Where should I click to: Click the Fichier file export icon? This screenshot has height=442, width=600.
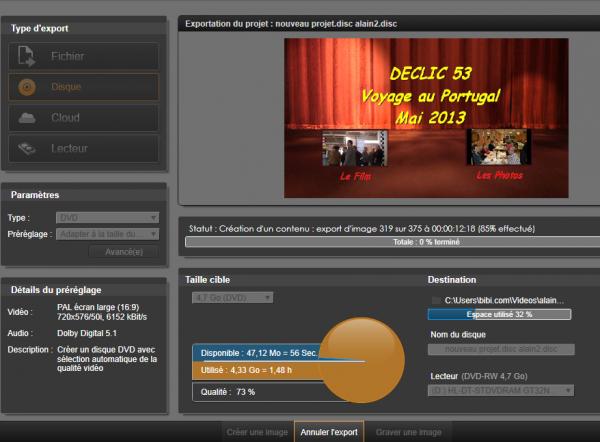pos(26,56)
